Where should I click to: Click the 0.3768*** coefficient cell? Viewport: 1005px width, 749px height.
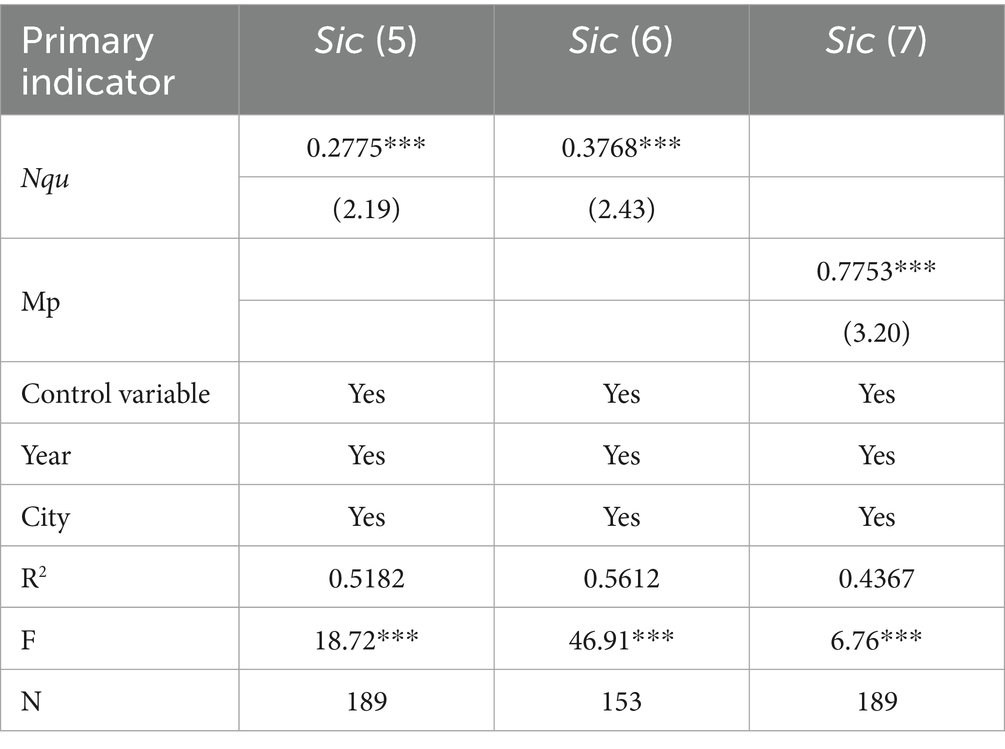pos(621,146)
